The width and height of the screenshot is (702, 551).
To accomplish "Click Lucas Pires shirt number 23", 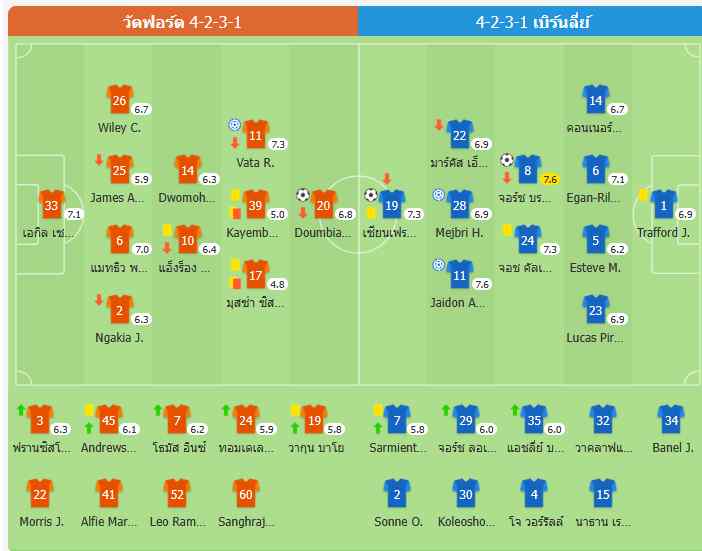I will pos(595,310).
